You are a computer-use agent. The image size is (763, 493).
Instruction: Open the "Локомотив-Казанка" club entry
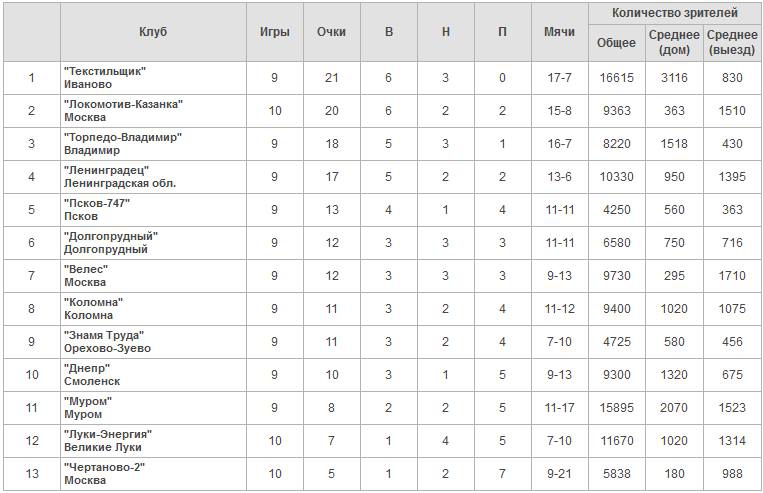pos(122,104)
